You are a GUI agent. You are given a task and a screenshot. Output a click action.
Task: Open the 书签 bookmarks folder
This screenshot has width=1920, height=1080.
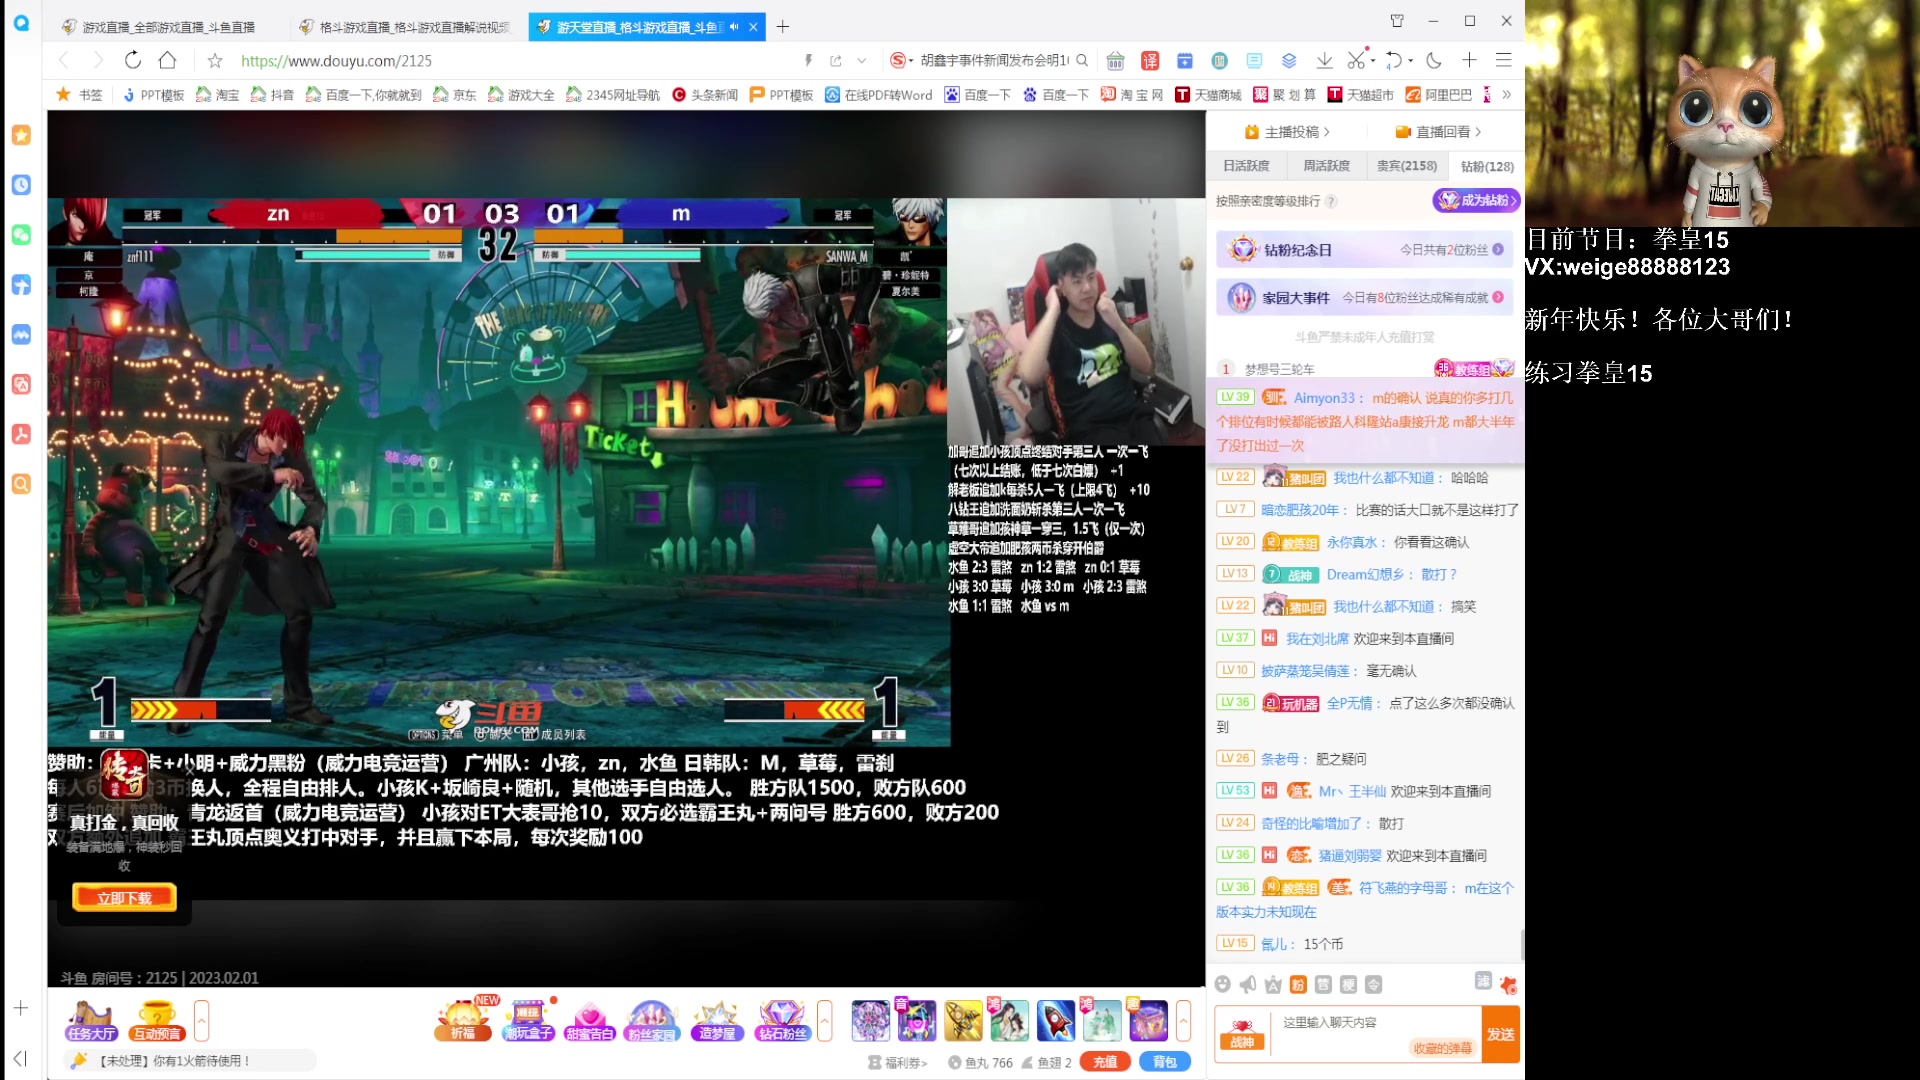tap(79, 95)
